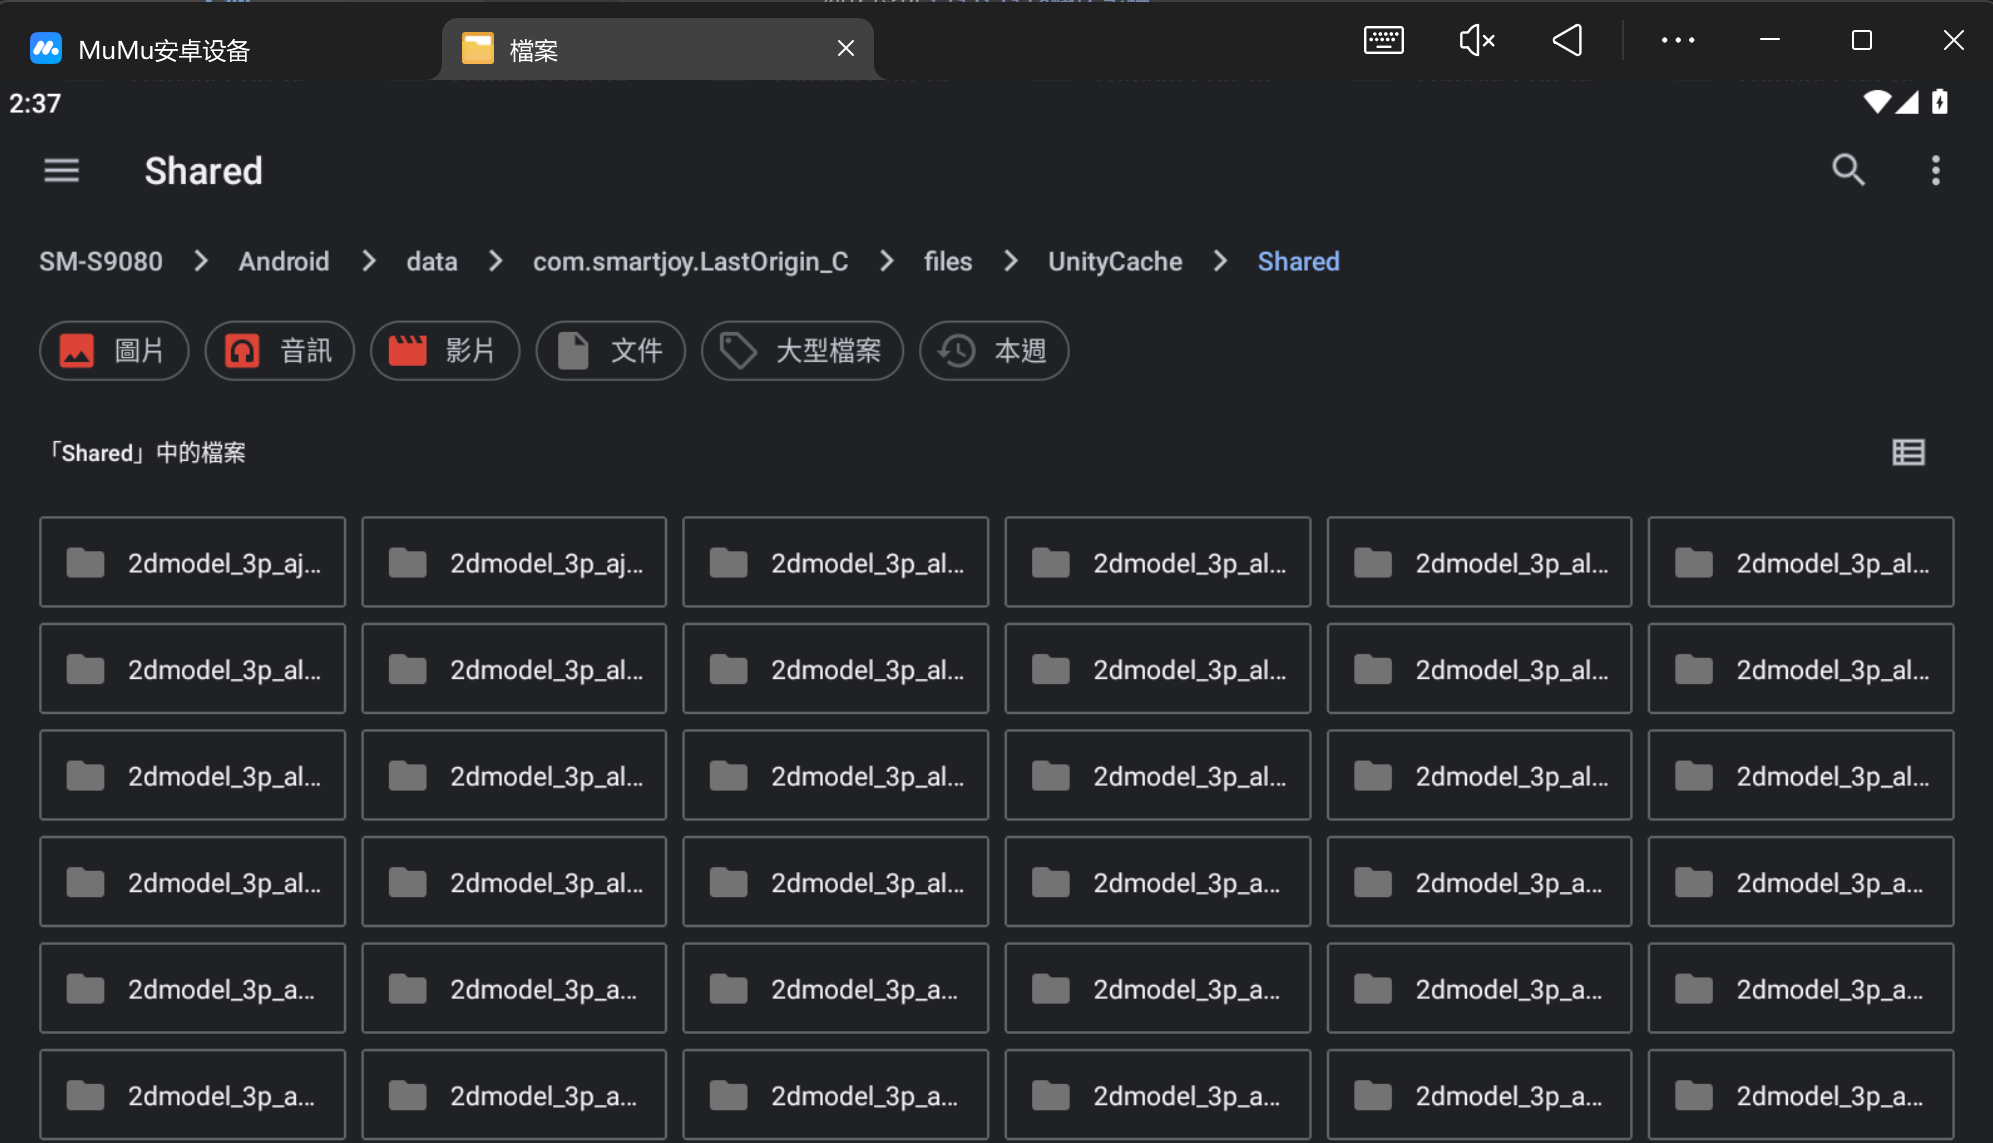Filter by 大型檔案 large files chip

(802, 351)
